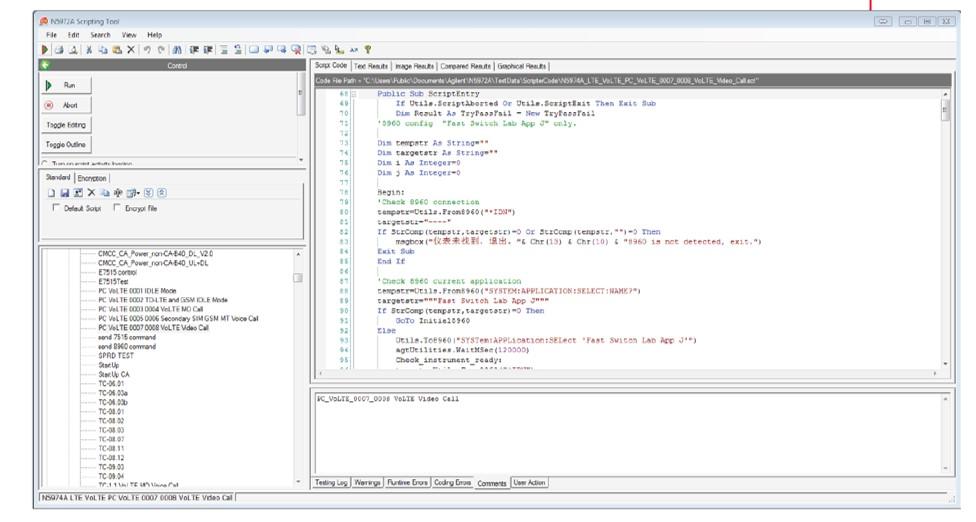Image resolution: width=976 pixels, height=522 pixels.
Task: Click the Toggle Outline button
Action: coord(67,145)
